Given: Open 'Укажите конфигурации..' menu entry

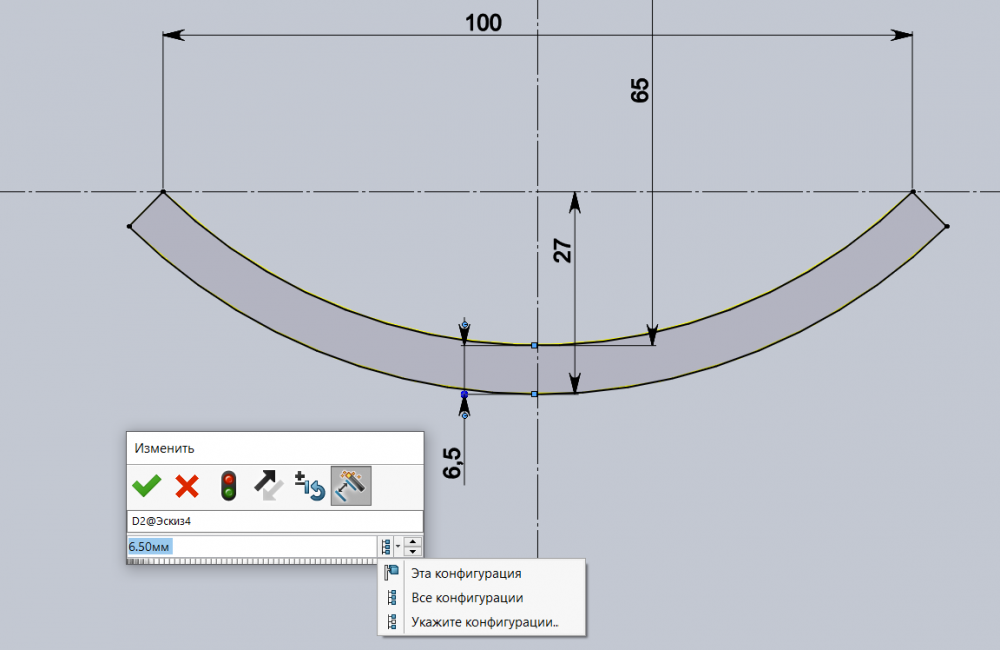Looking at the screenshot, I should coord(484,622).
